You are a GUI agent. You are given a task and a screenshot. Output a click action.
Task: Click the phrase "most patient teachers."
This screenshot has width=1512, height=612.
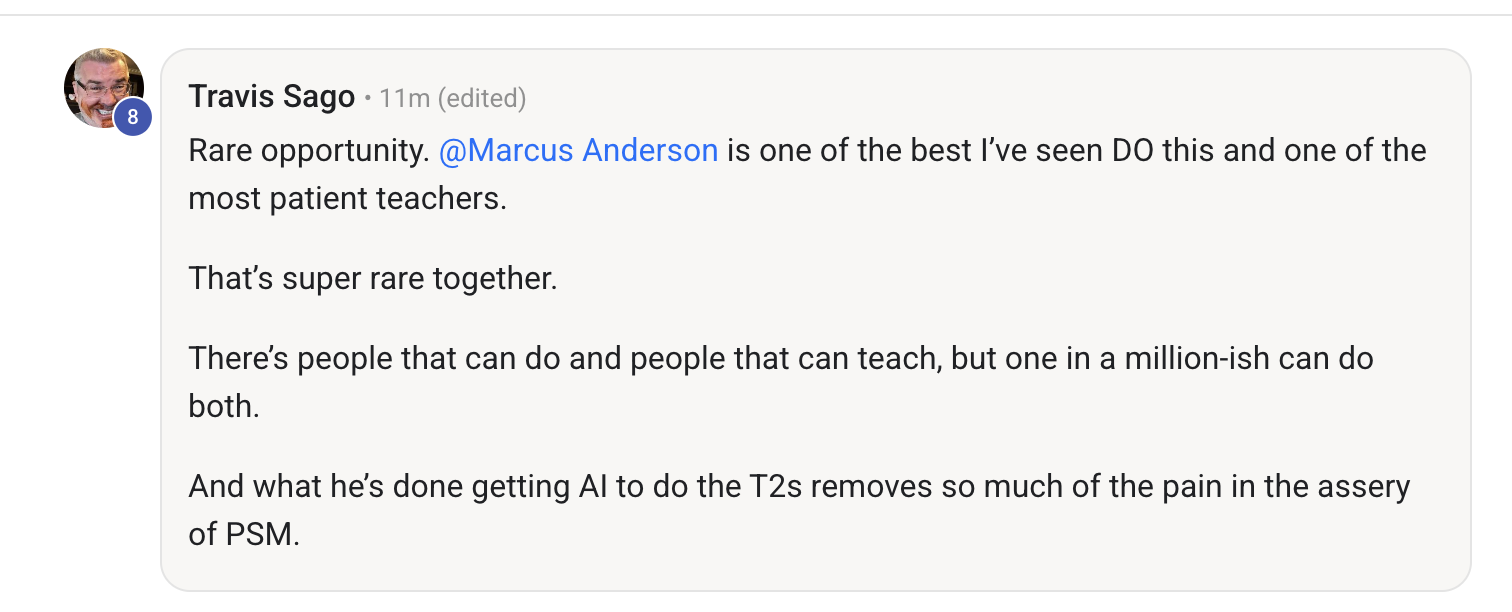click(348, 198)
